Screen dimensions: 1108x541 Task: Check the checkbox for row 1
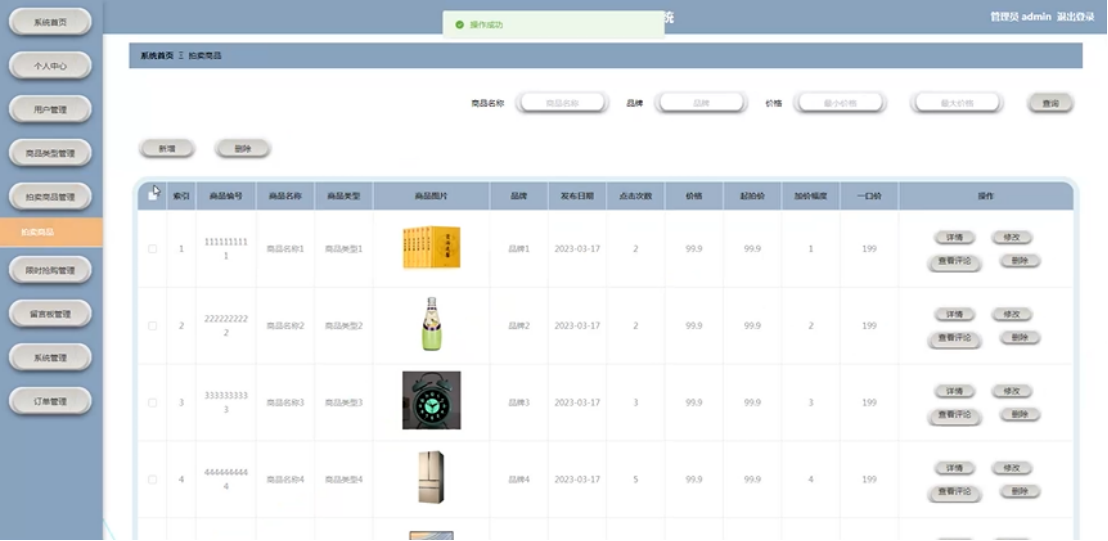point(153,249)
